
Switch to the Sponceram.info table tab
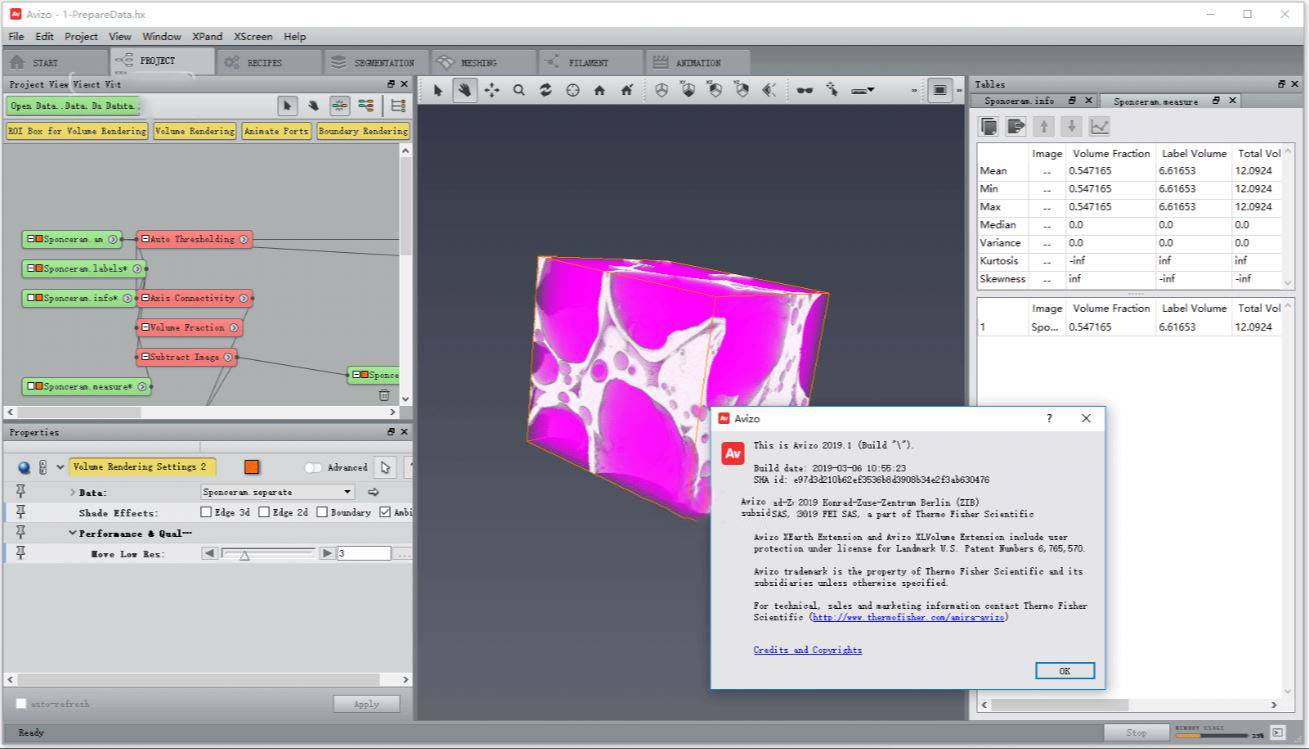1034,101
